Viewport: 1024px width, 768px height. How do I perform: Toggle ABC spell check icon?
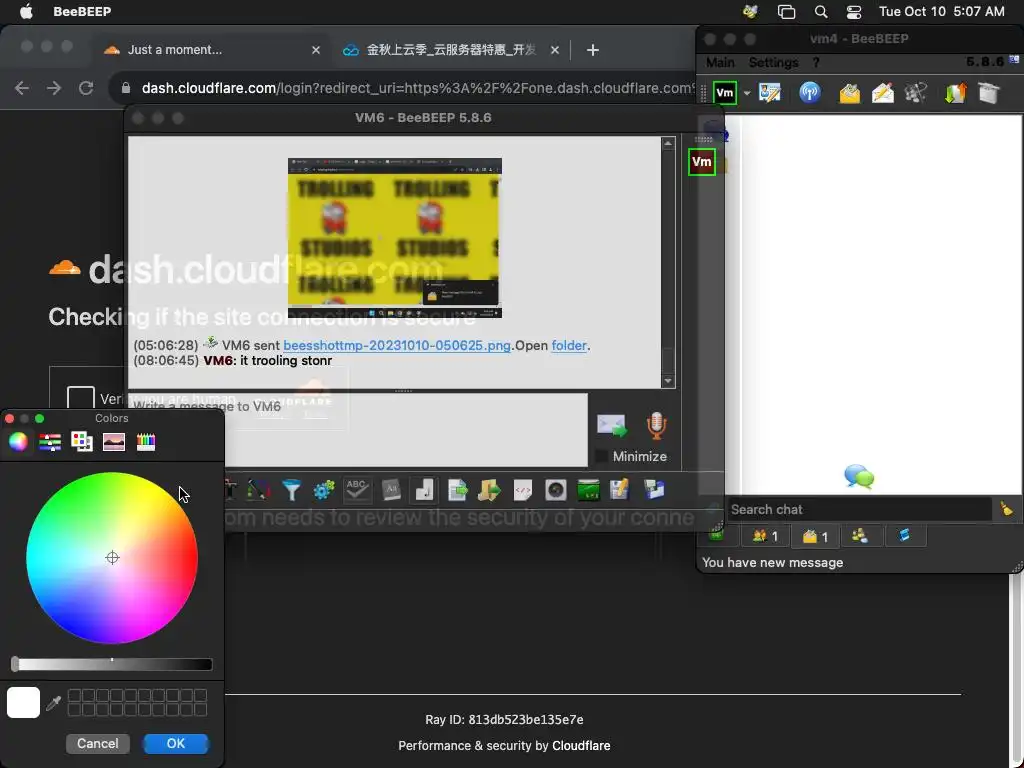point(357,490)
